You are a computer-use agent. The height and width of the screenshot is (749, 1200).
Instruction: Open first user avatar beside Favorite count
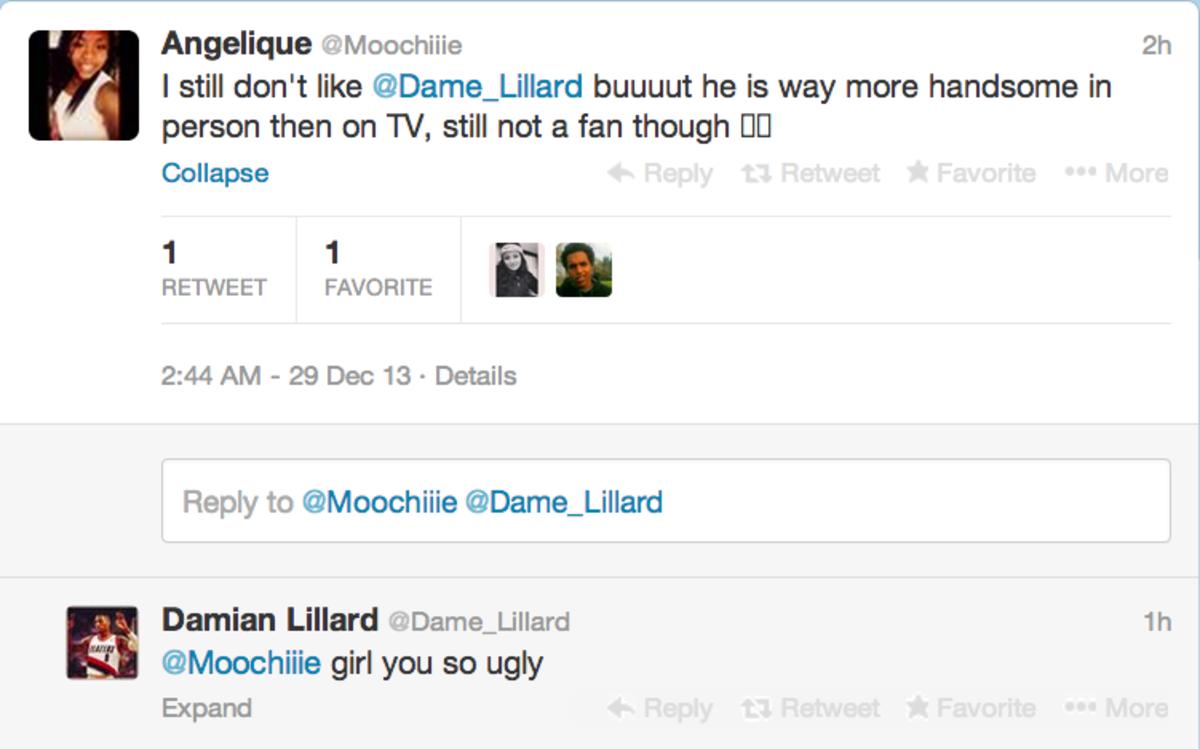tap(517, 270)
